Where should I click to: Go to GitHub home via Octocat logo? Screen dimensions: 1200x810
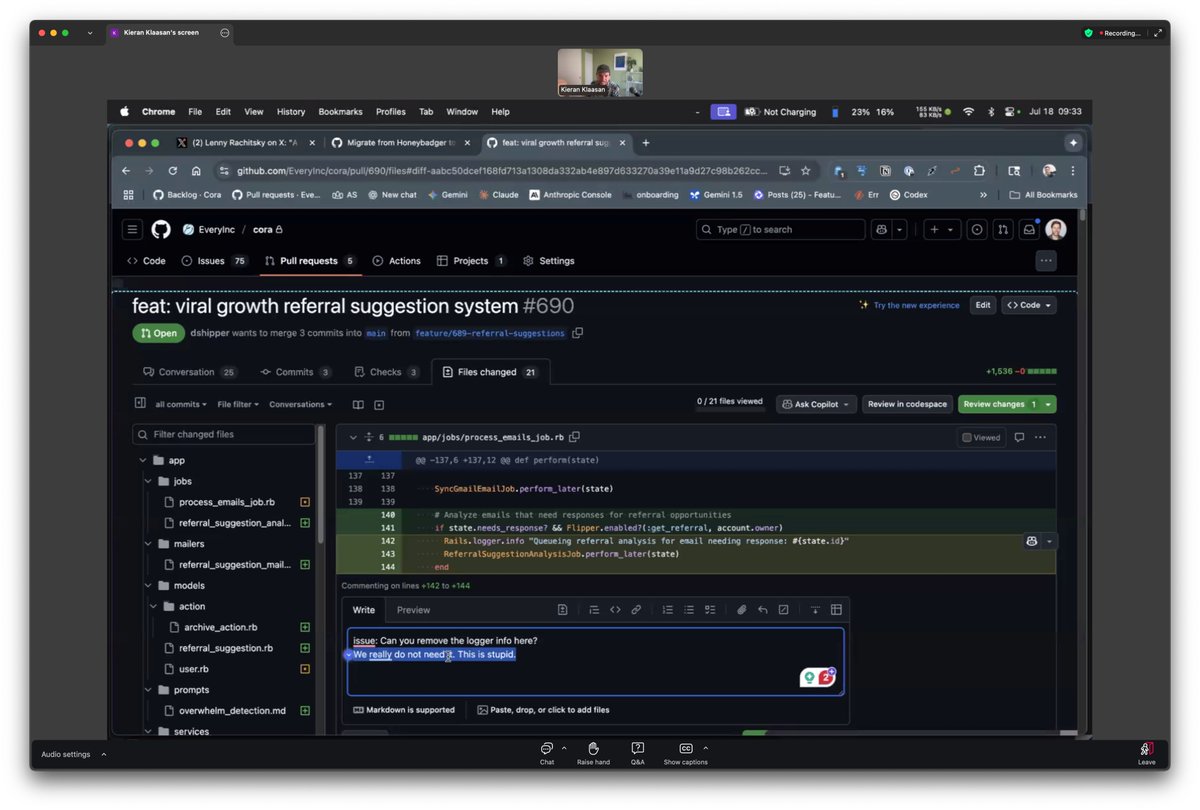click(x=161, y=230)
